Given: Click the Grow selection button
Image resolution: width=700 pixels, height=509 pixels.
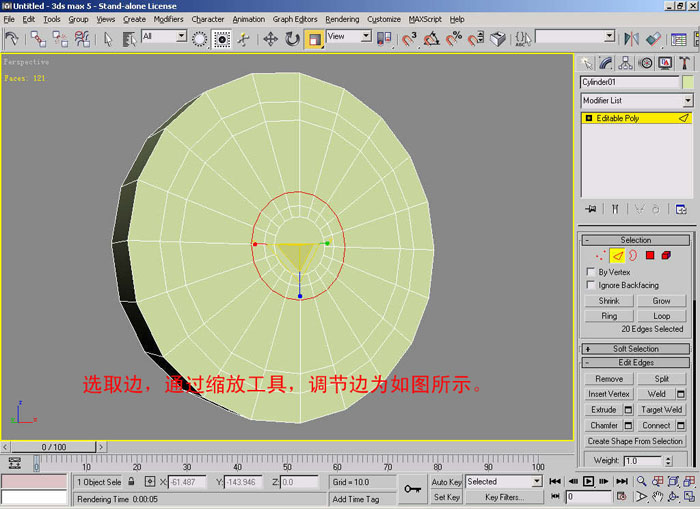Looking at the screenshot, I should (x=661, y=300).
